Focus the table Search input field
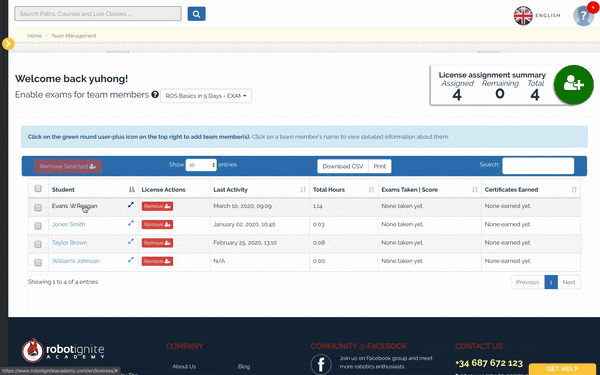The image size is (600, 375). [x=538, y=166]
